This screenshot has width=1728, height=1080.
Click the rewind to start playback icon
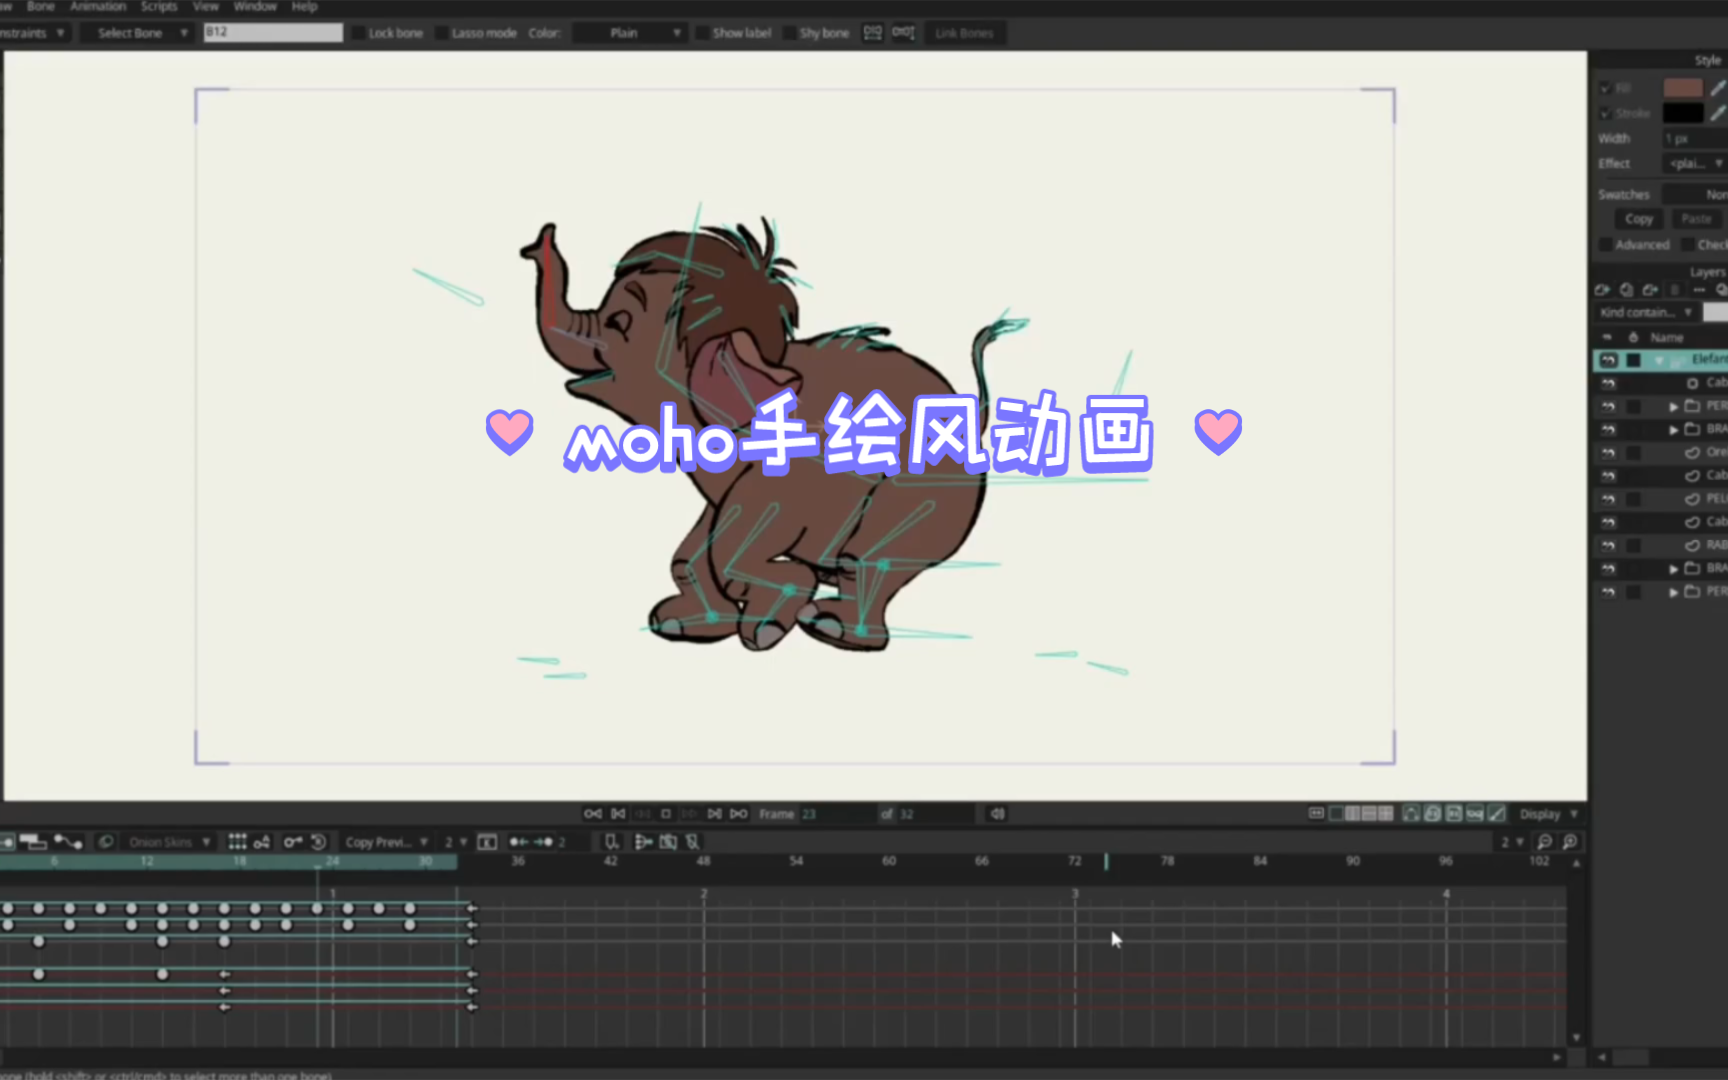click(592, 814)
